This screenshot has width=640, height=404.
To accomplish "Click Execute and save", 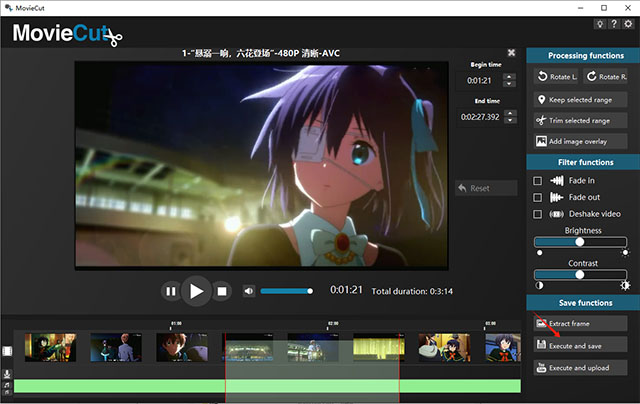I will click(x=581, y=345).
